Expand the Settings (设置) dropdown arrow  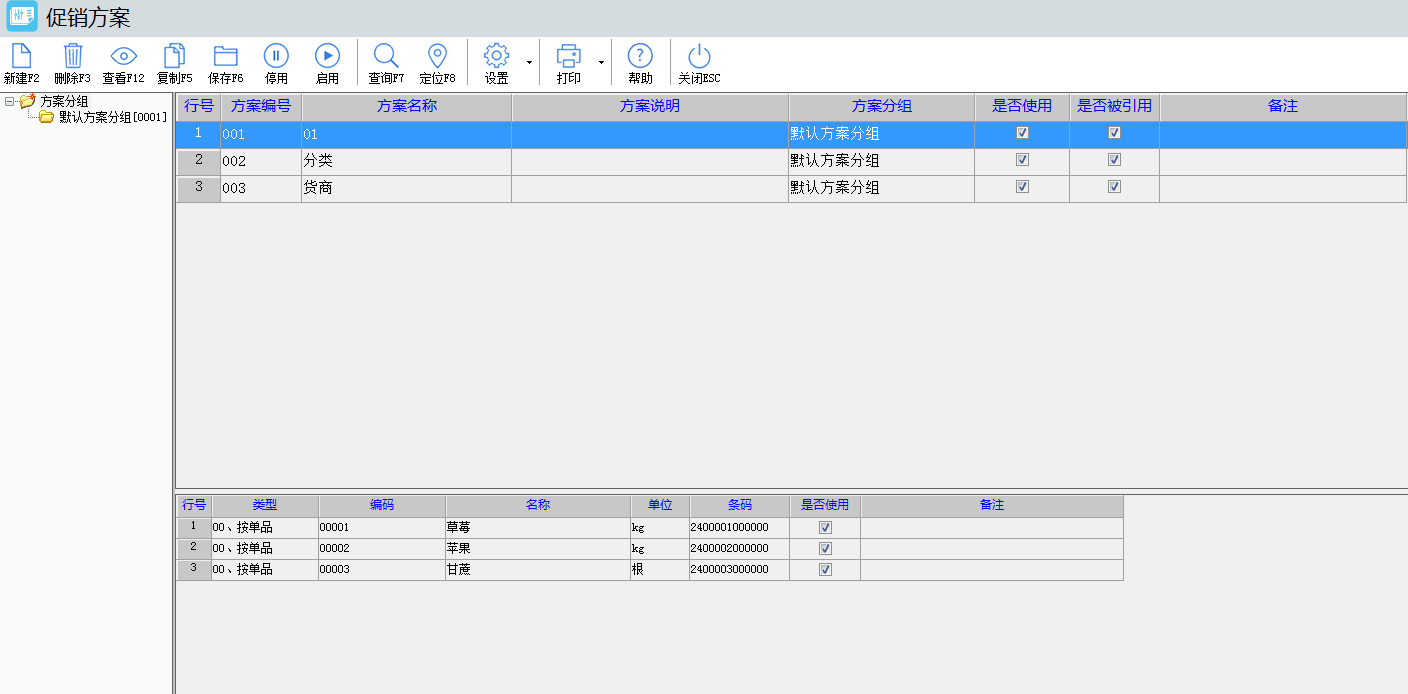pos(529,63)
